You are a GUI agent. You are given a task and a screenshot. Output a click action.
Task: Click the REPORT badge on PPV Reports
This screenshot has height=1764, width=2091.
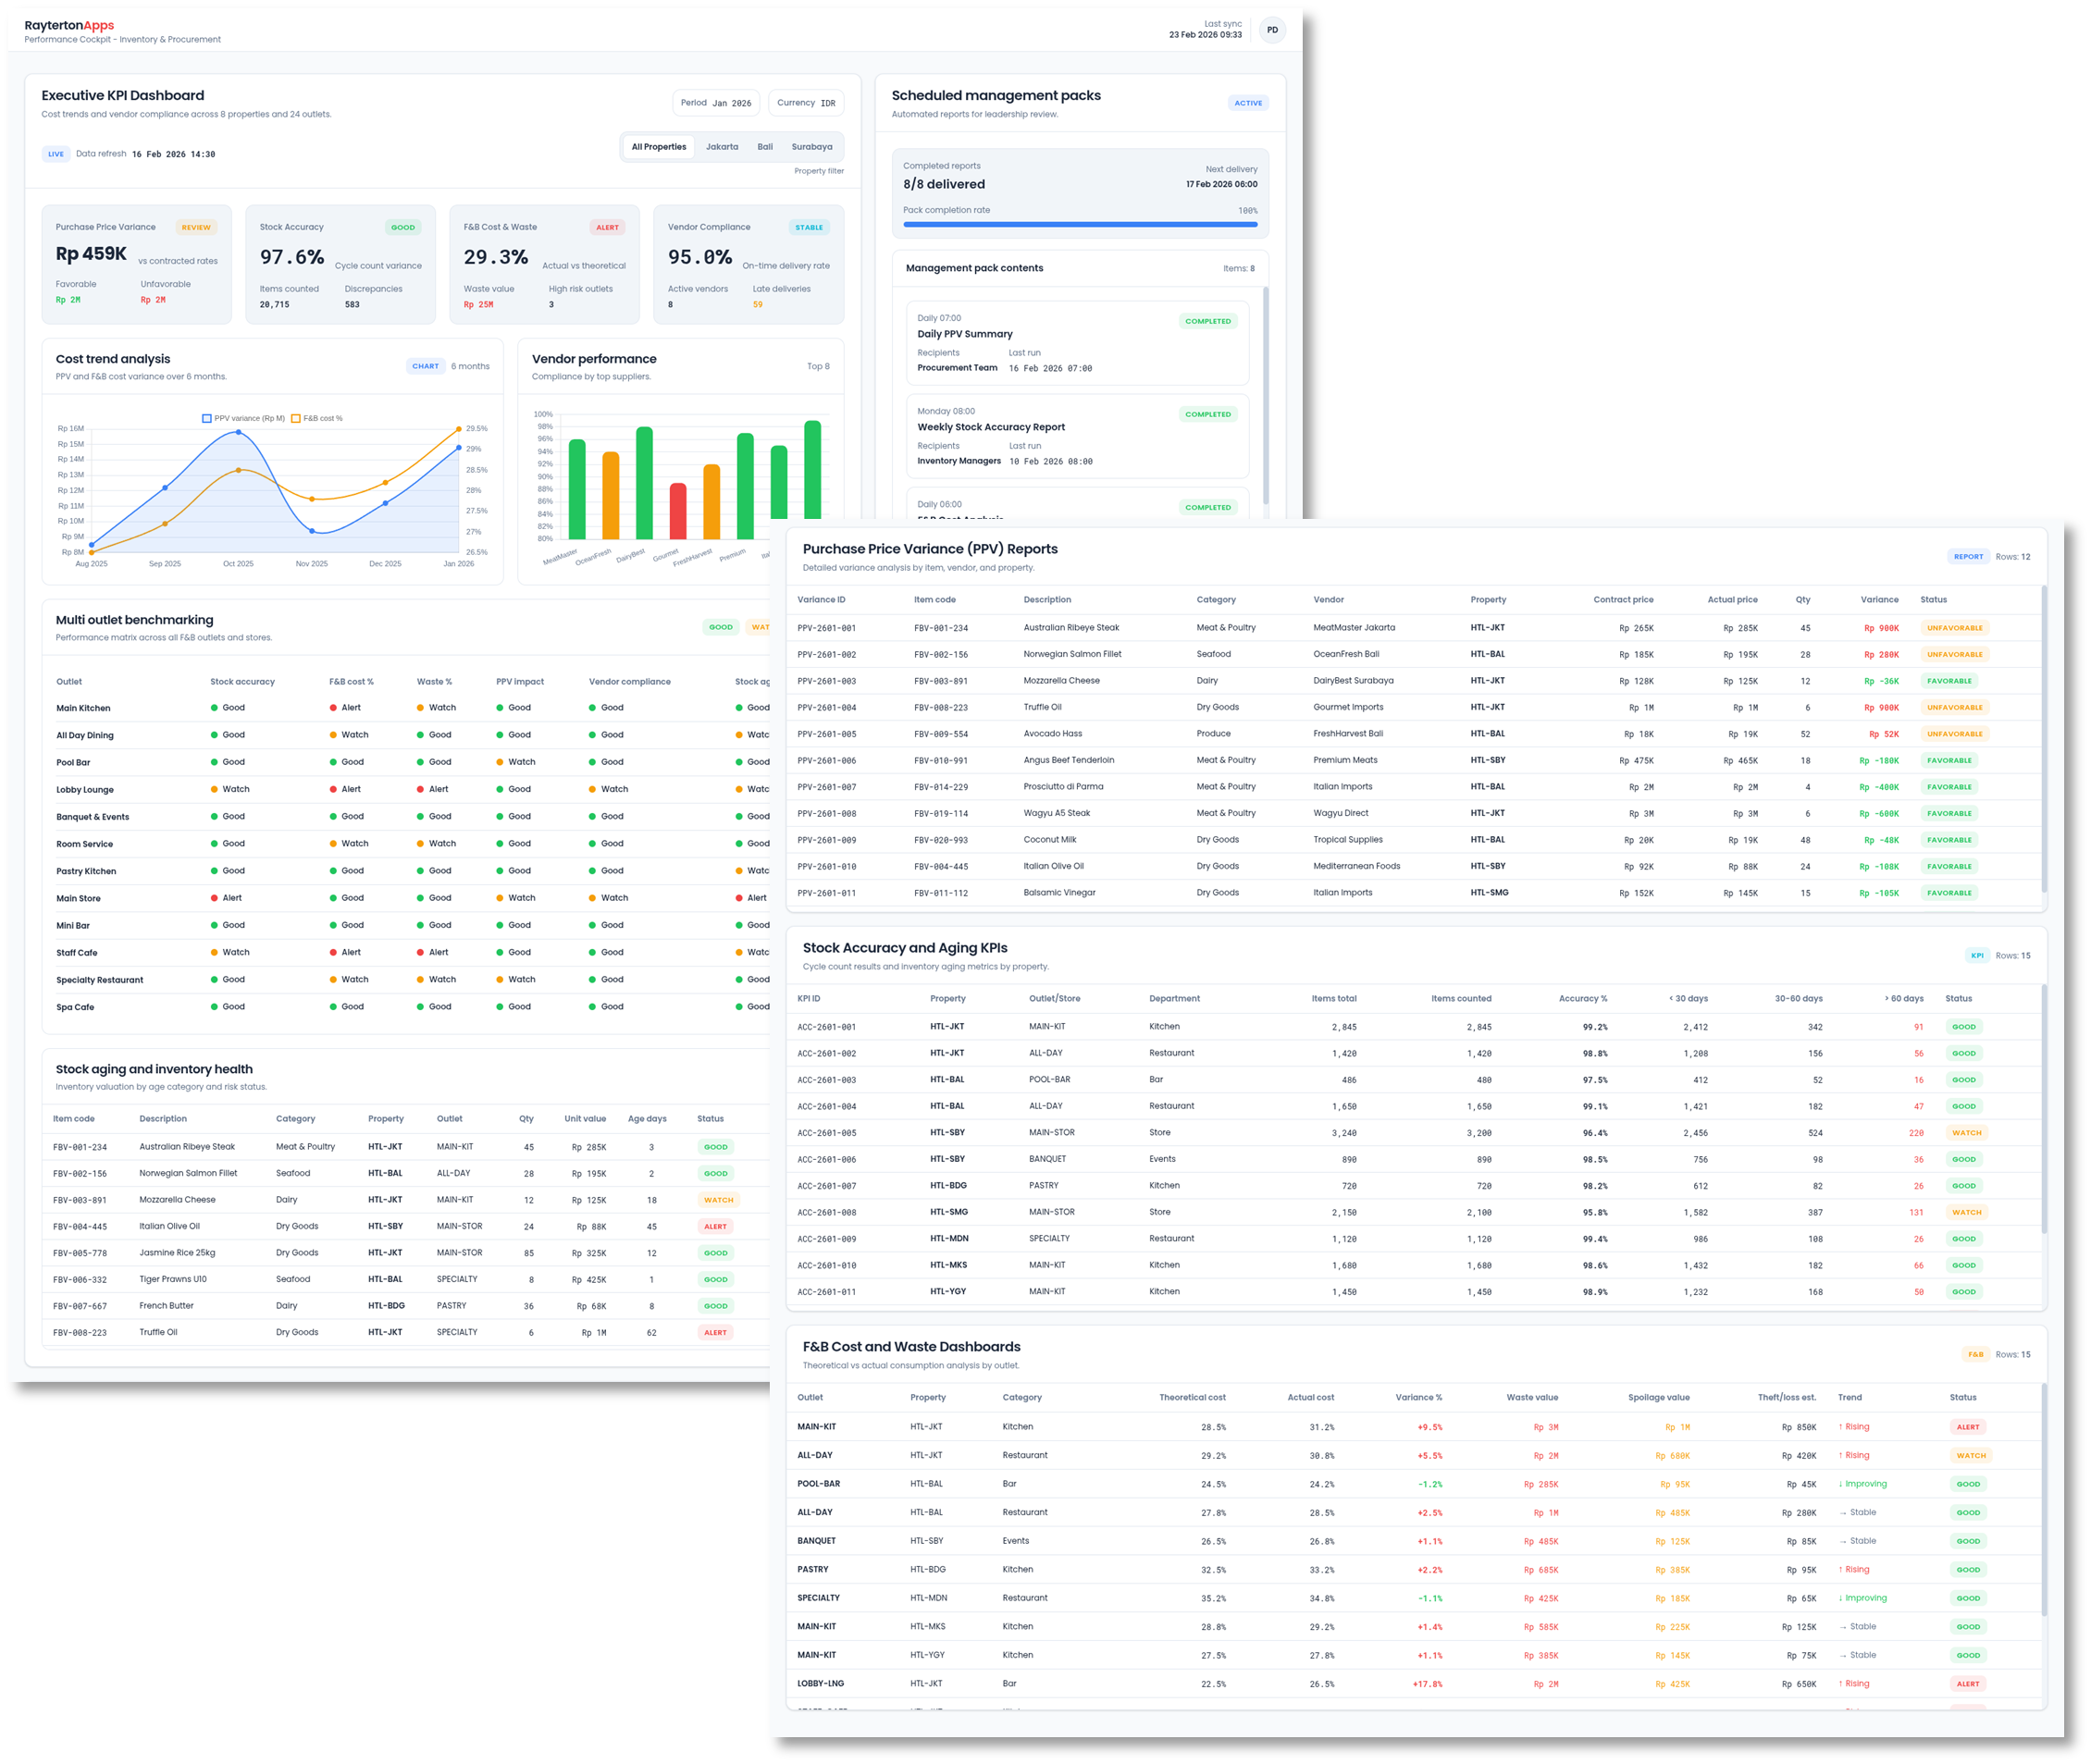[x=1968, y=557]
